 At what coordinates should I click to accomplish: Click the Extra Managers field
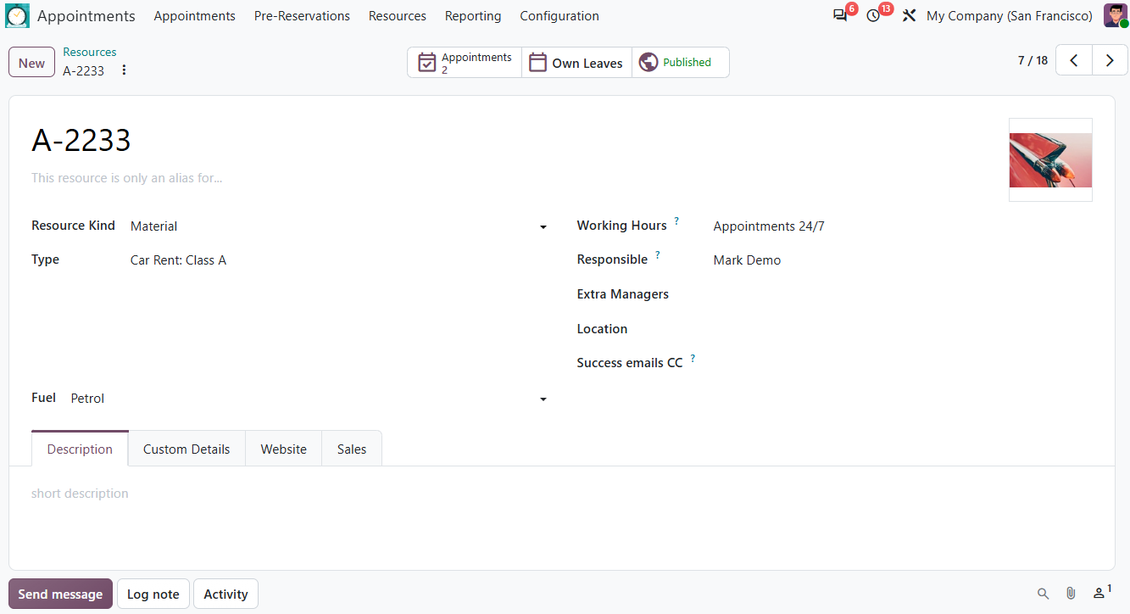click(902, 294)
